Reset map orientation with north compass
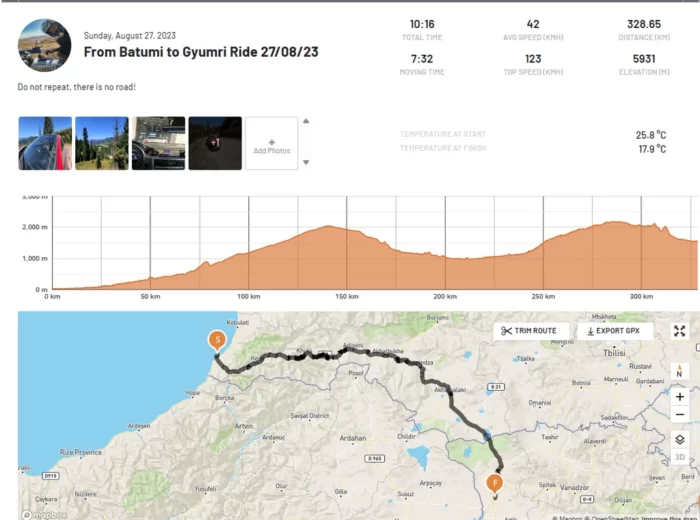The height and width of the screenshot is (520, 700). [680, 371]
